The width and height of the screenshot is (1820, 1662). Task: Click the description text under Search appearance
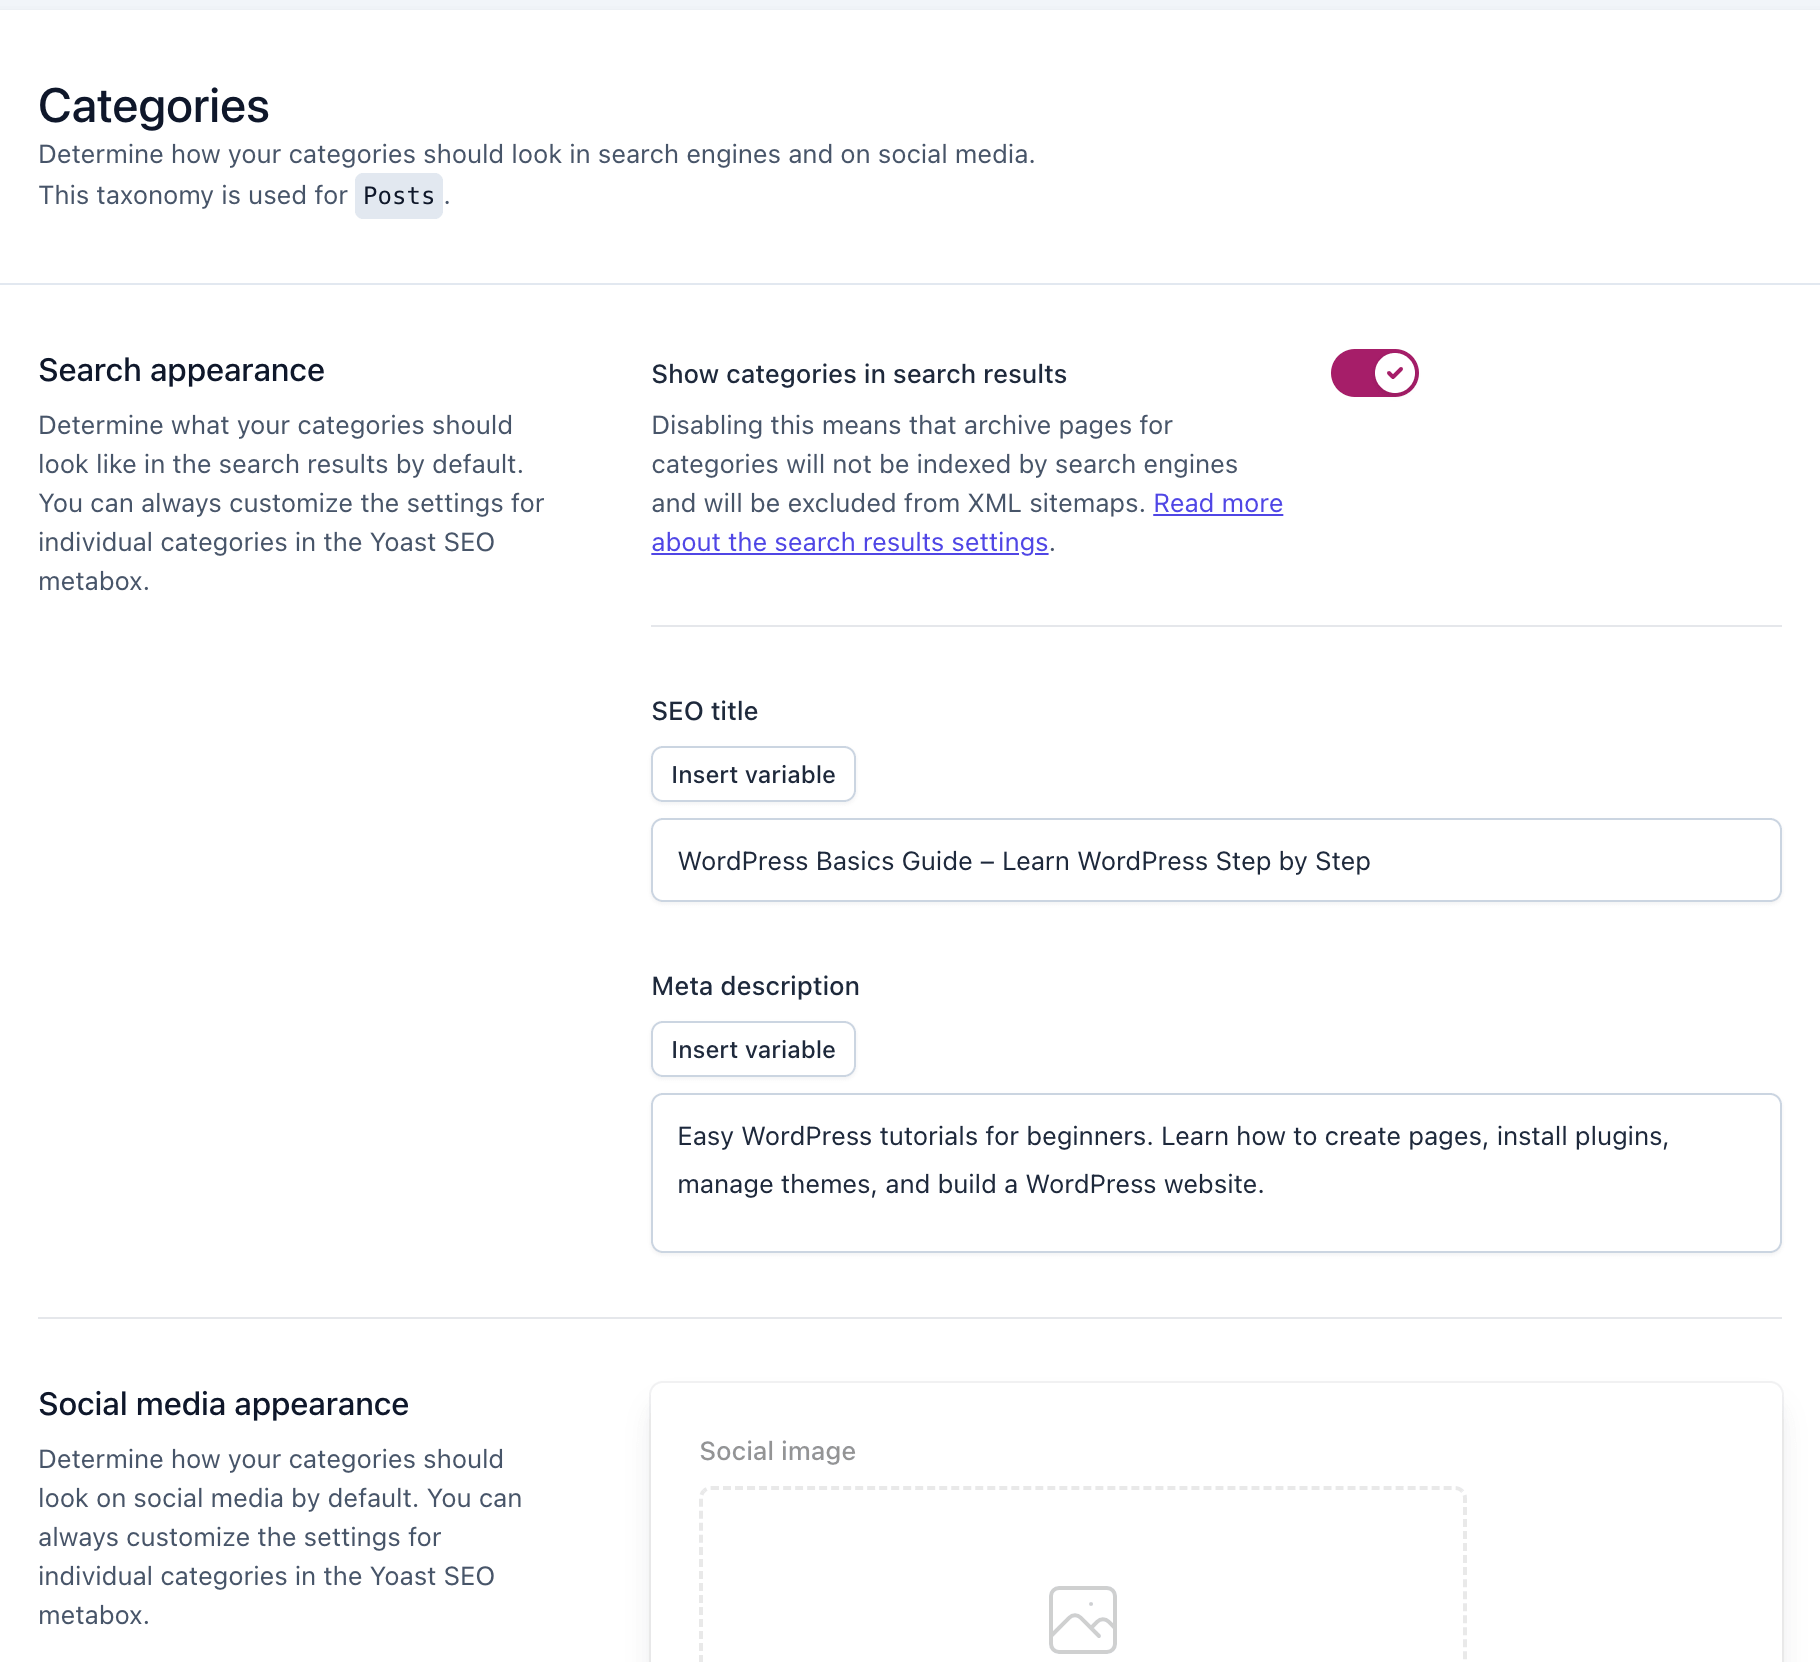pyautogui.click(x=290, y=502)
